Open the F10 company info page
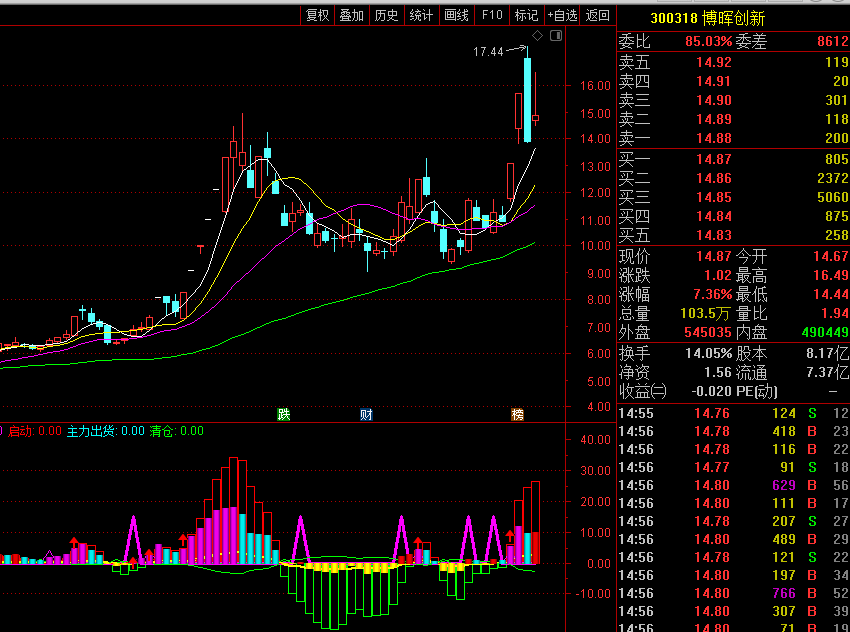Image resolution: width=850 pixels, height=632 pixels. click(x=492, y=15)
